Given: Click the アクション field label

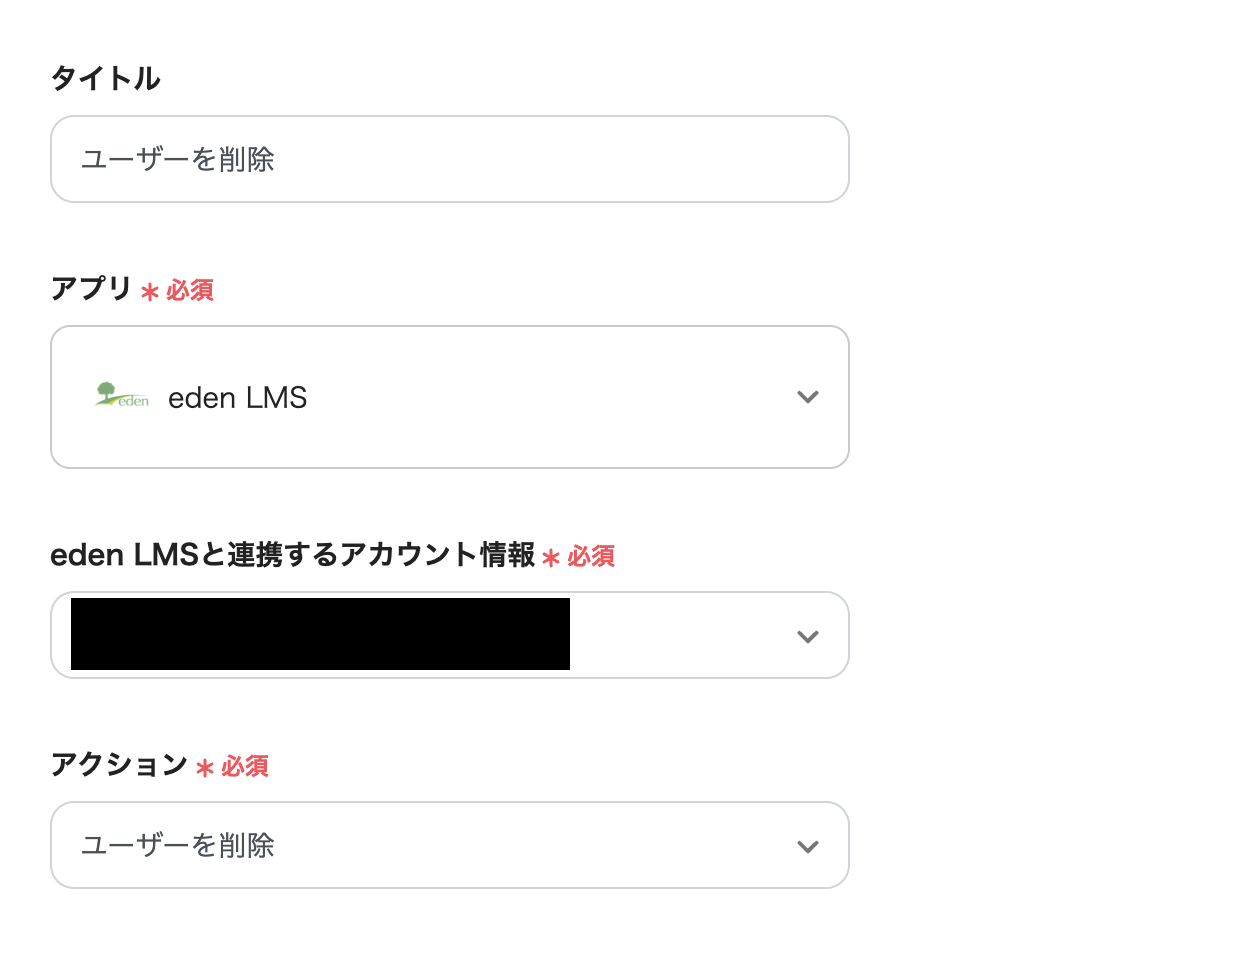Looking at the screenshot, I should [x=119, y=765].
